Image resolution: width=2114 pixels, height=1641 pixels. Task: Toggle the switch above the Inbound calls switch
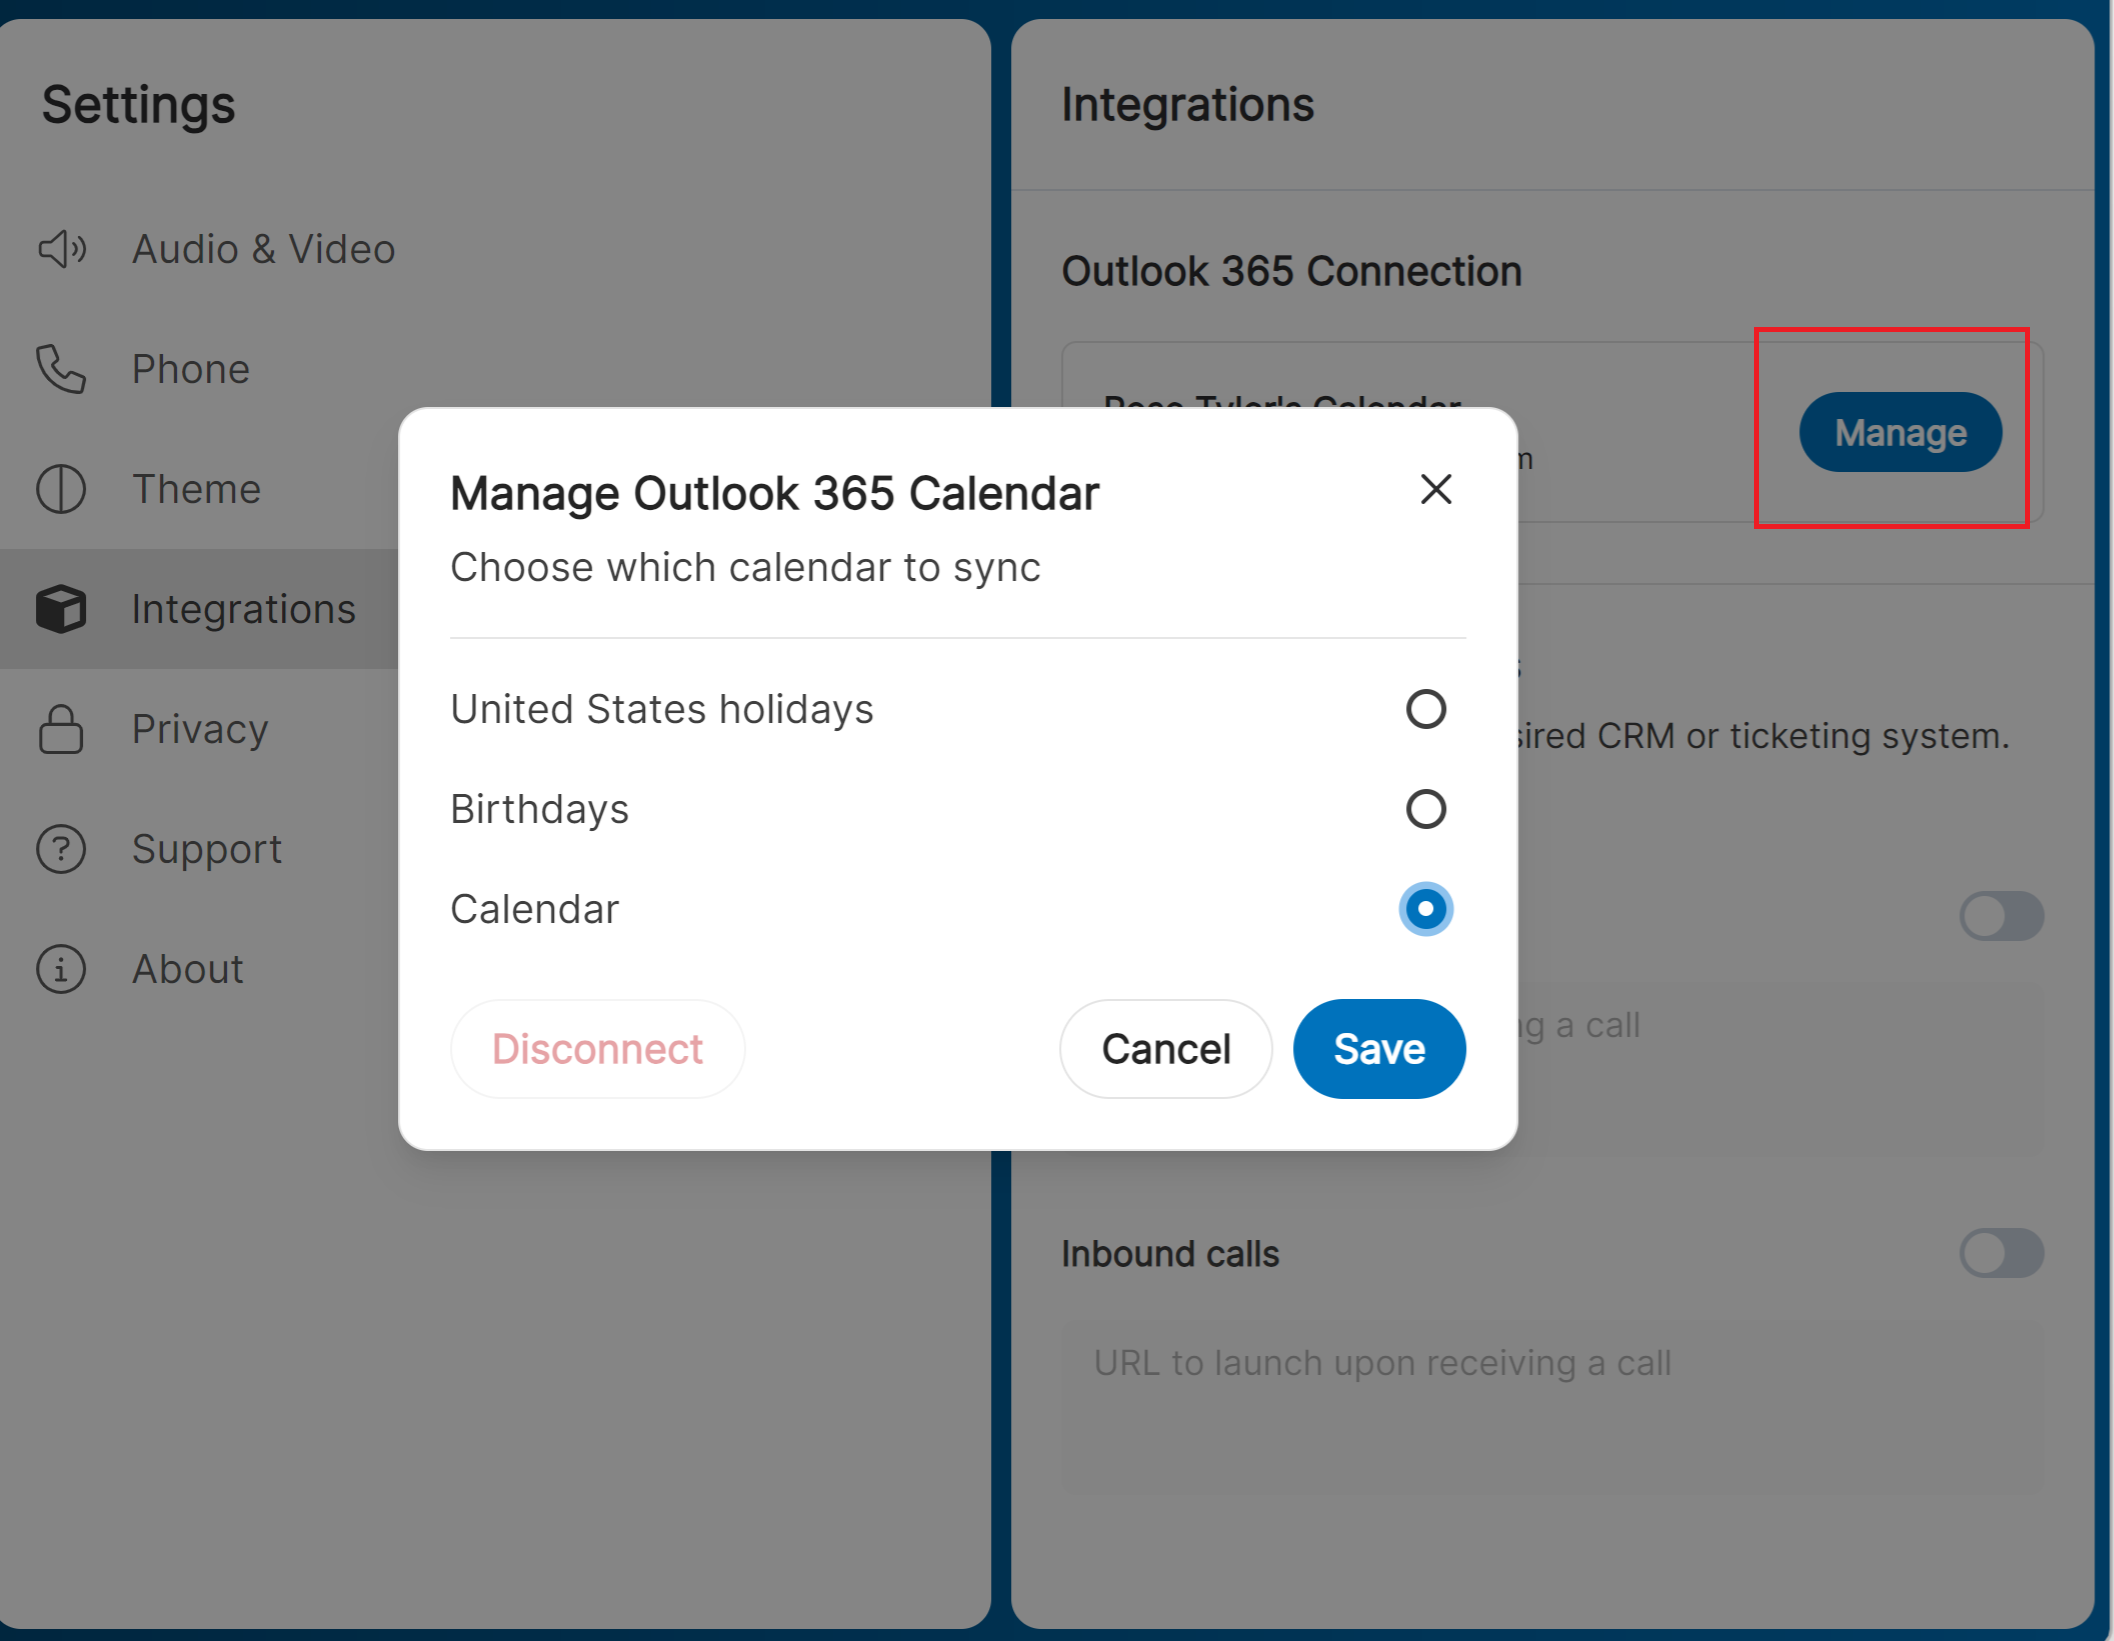click(x=2002, y=916)
